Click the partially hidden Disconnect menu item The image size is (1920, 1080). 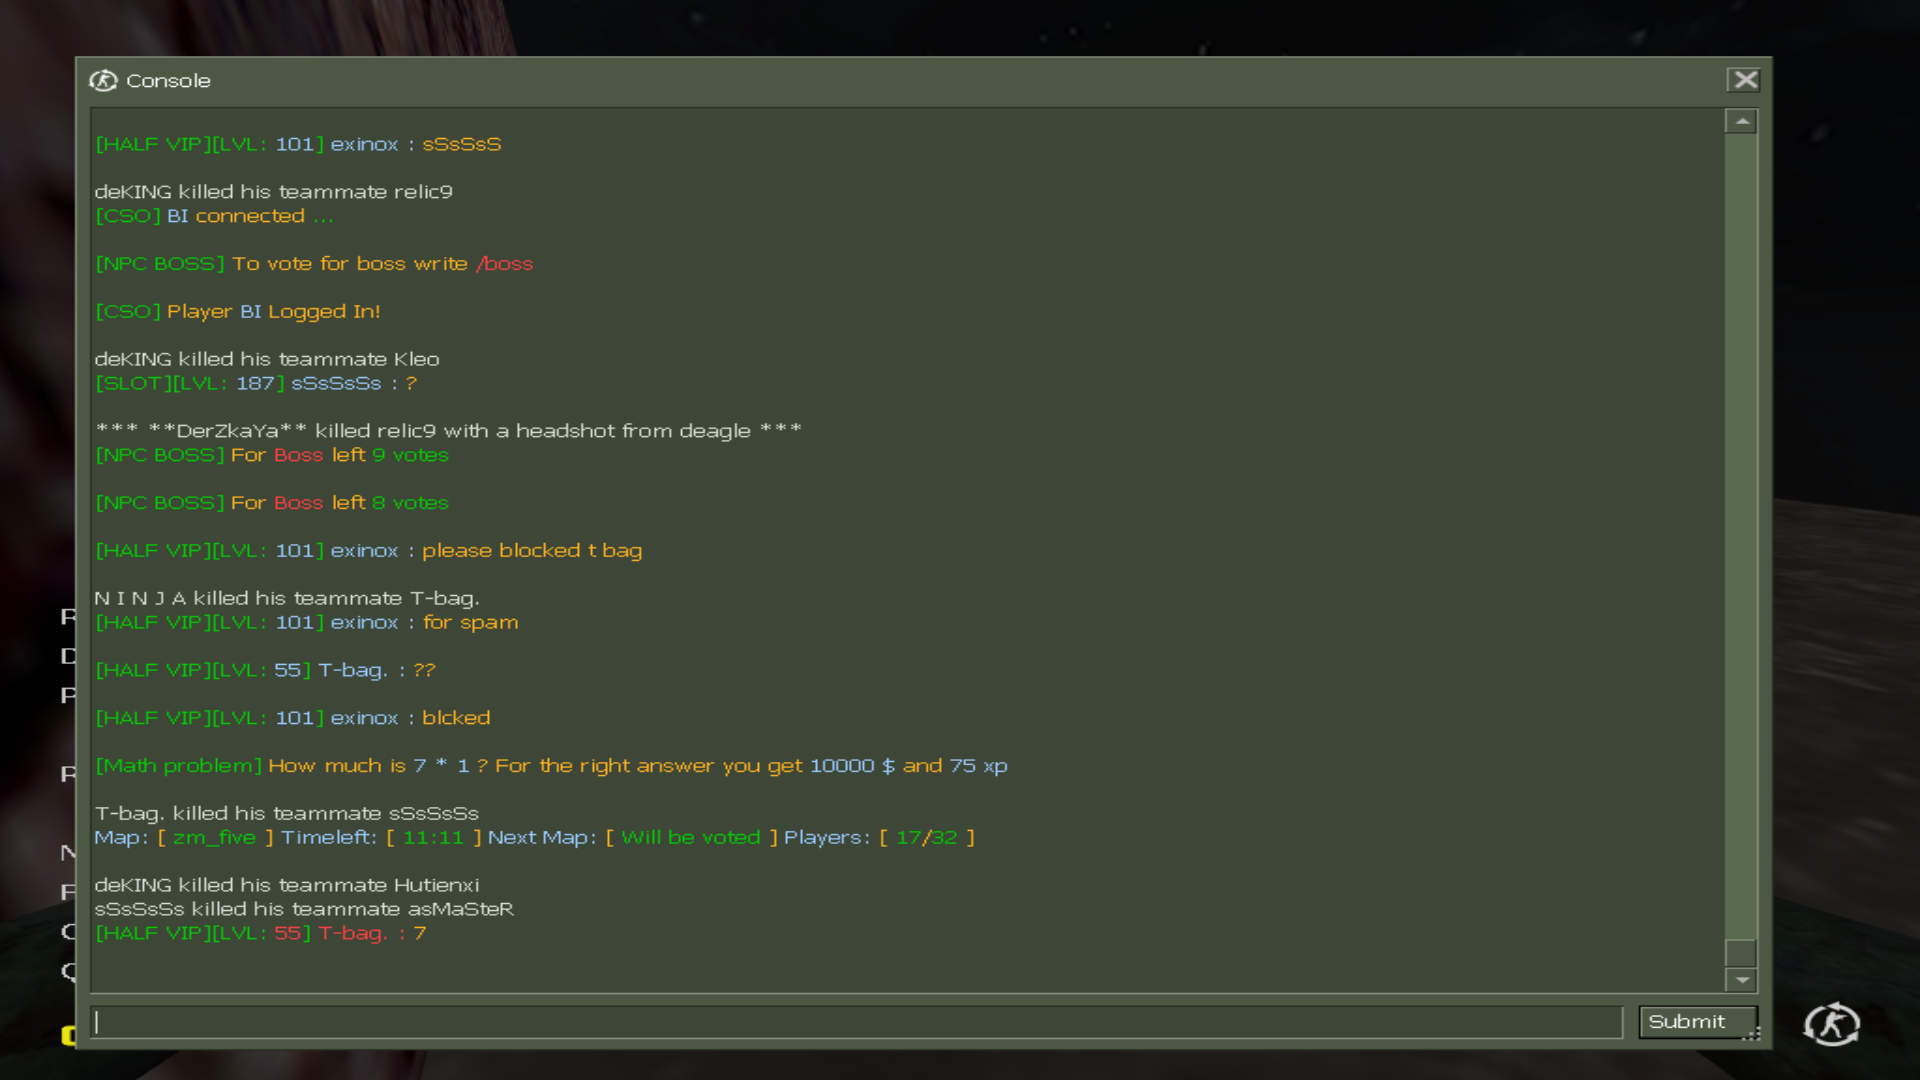68,656
